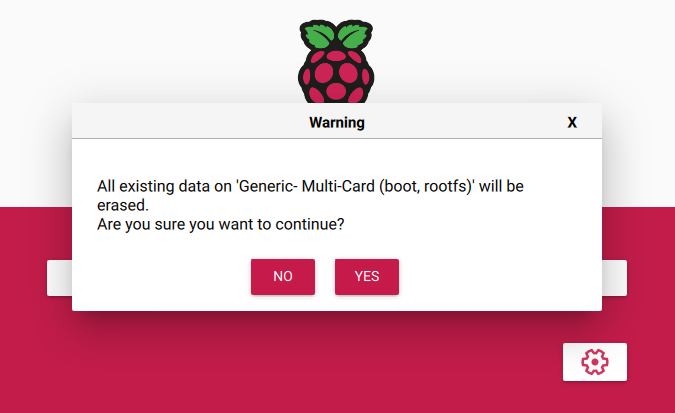Click the green leaves of the raspberry logo
Screen dimensions: 675x413
[x=336, y=35]
